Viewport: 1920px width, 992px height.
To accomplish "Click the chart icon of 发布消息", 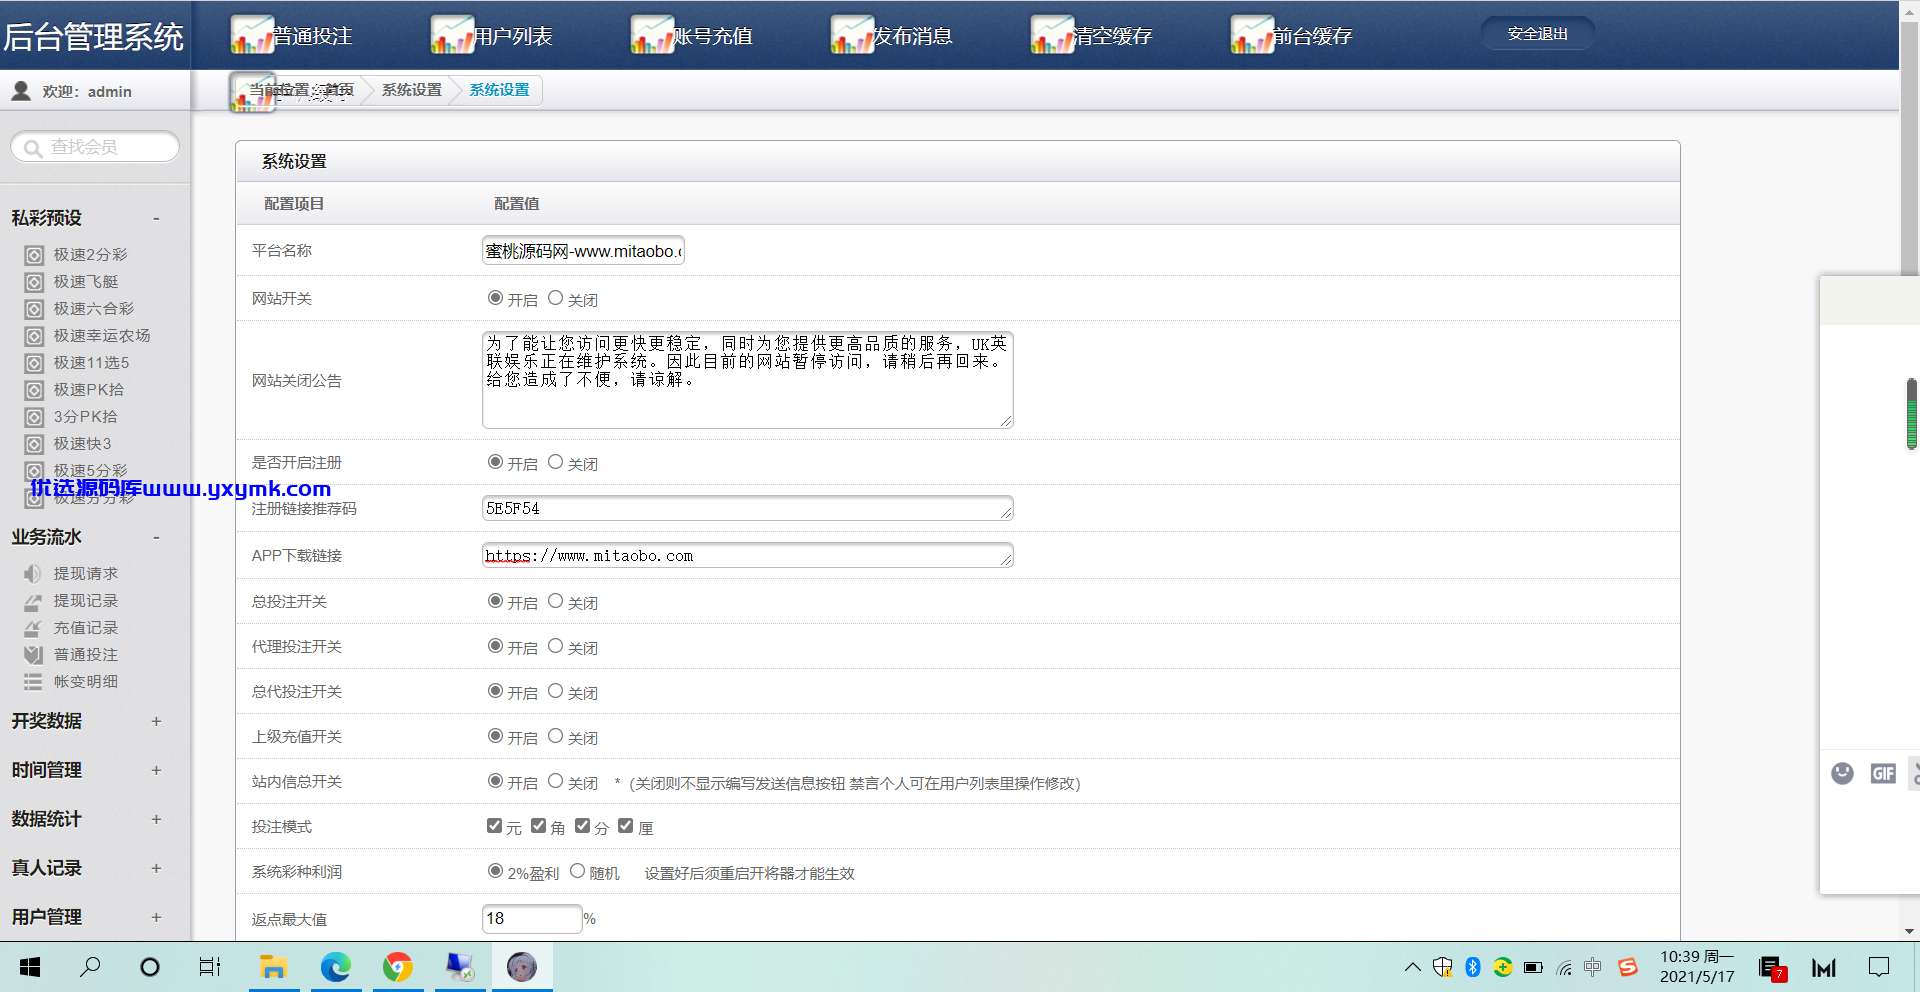I will point(852,35).
